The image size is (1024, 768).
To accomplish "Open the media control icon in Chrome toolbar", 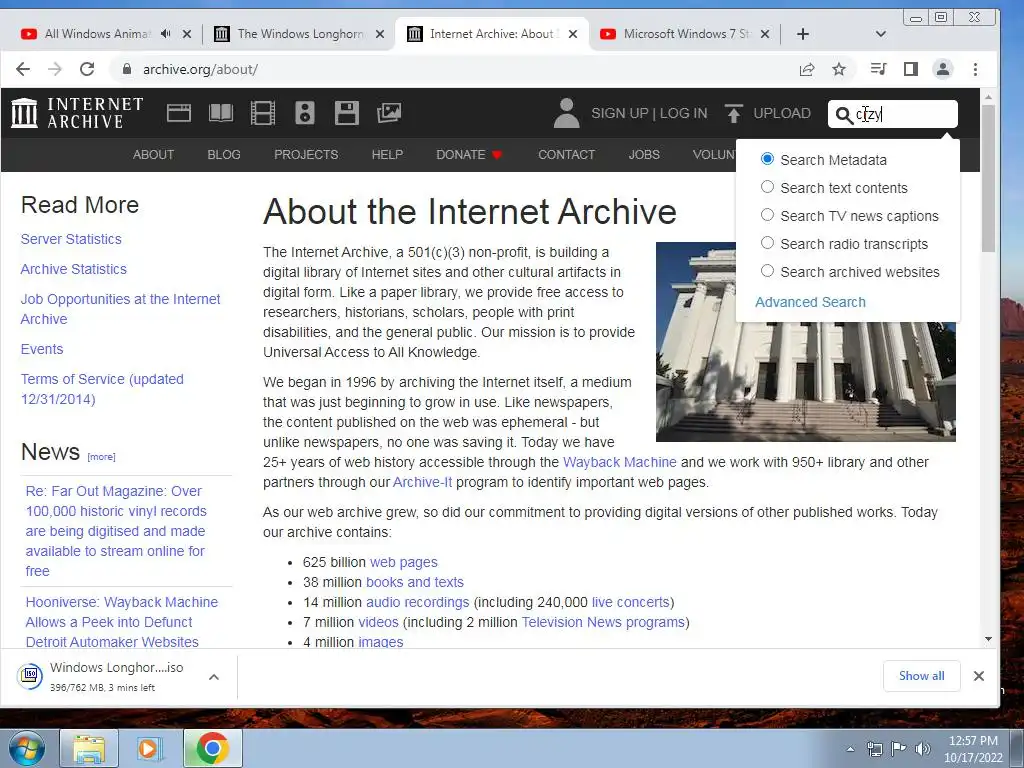I will coord(878,69).
